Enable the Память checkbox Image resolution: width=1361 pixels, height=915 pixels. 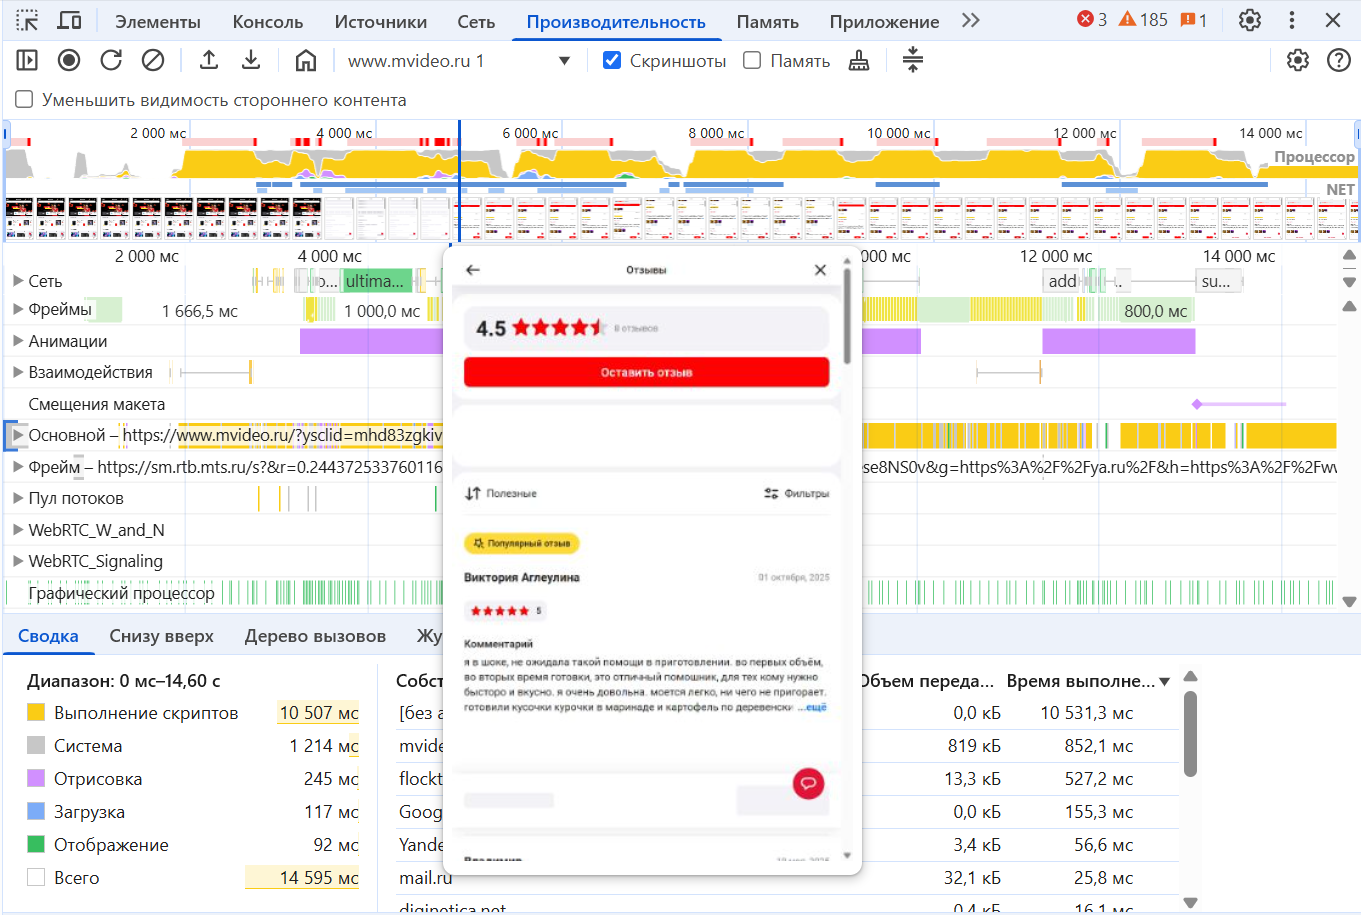tap(752, 61)
